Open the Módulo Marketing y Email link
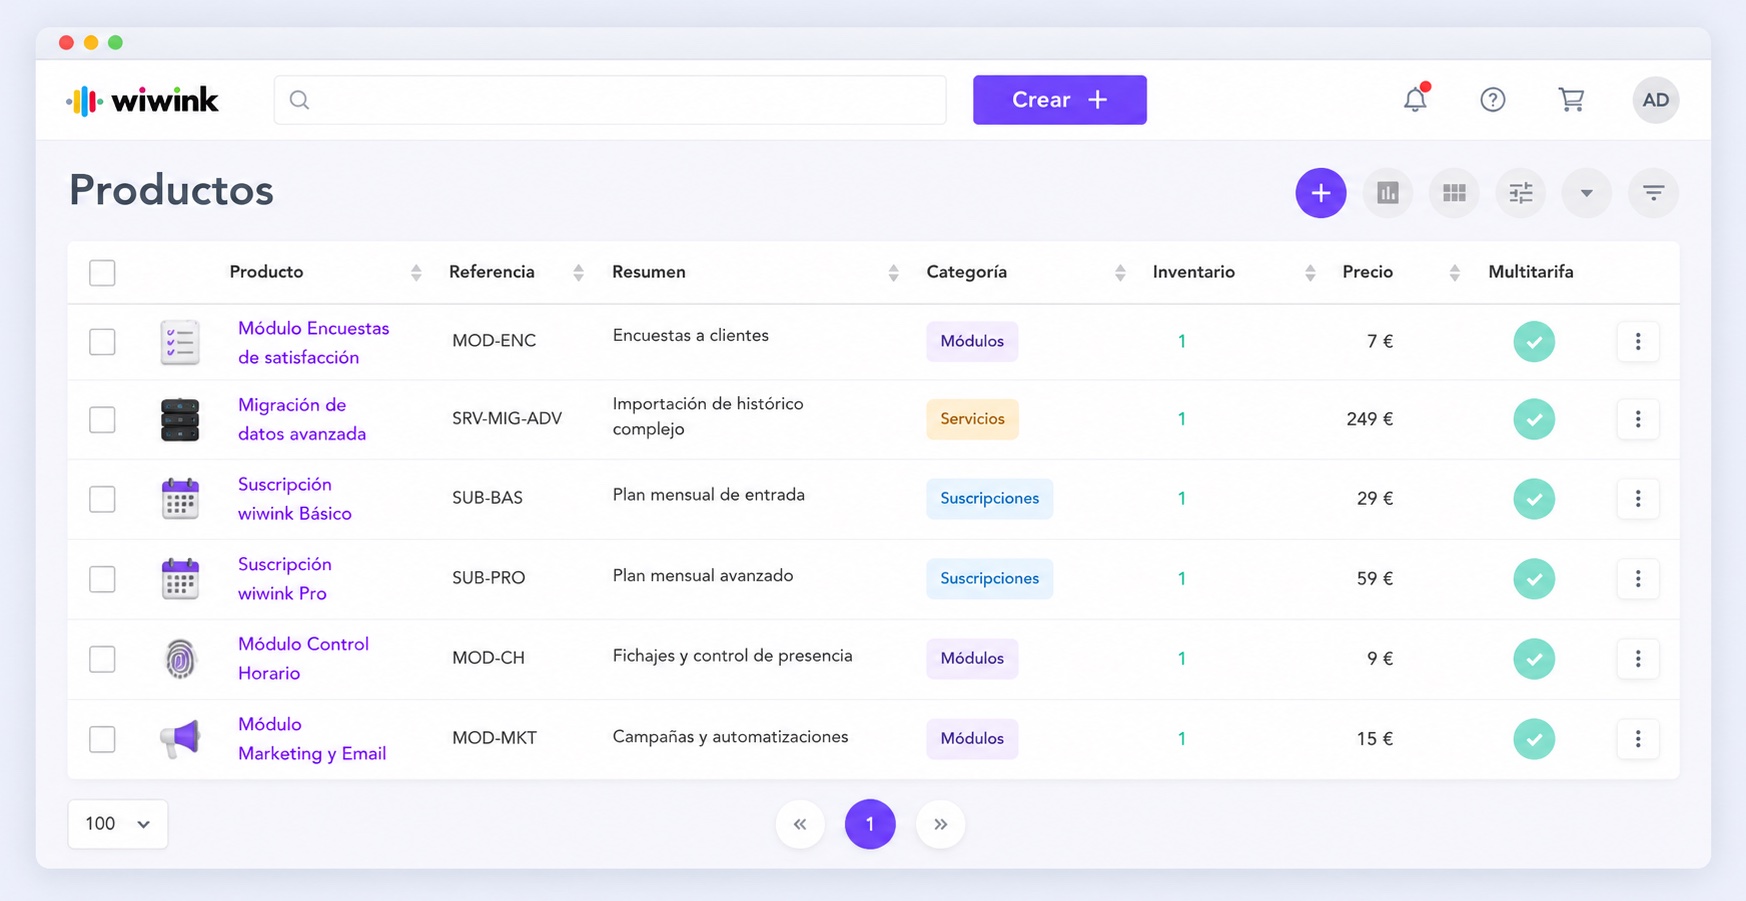Image resolution: width=1746 pixels, height=901 pixels. point(312,738)
